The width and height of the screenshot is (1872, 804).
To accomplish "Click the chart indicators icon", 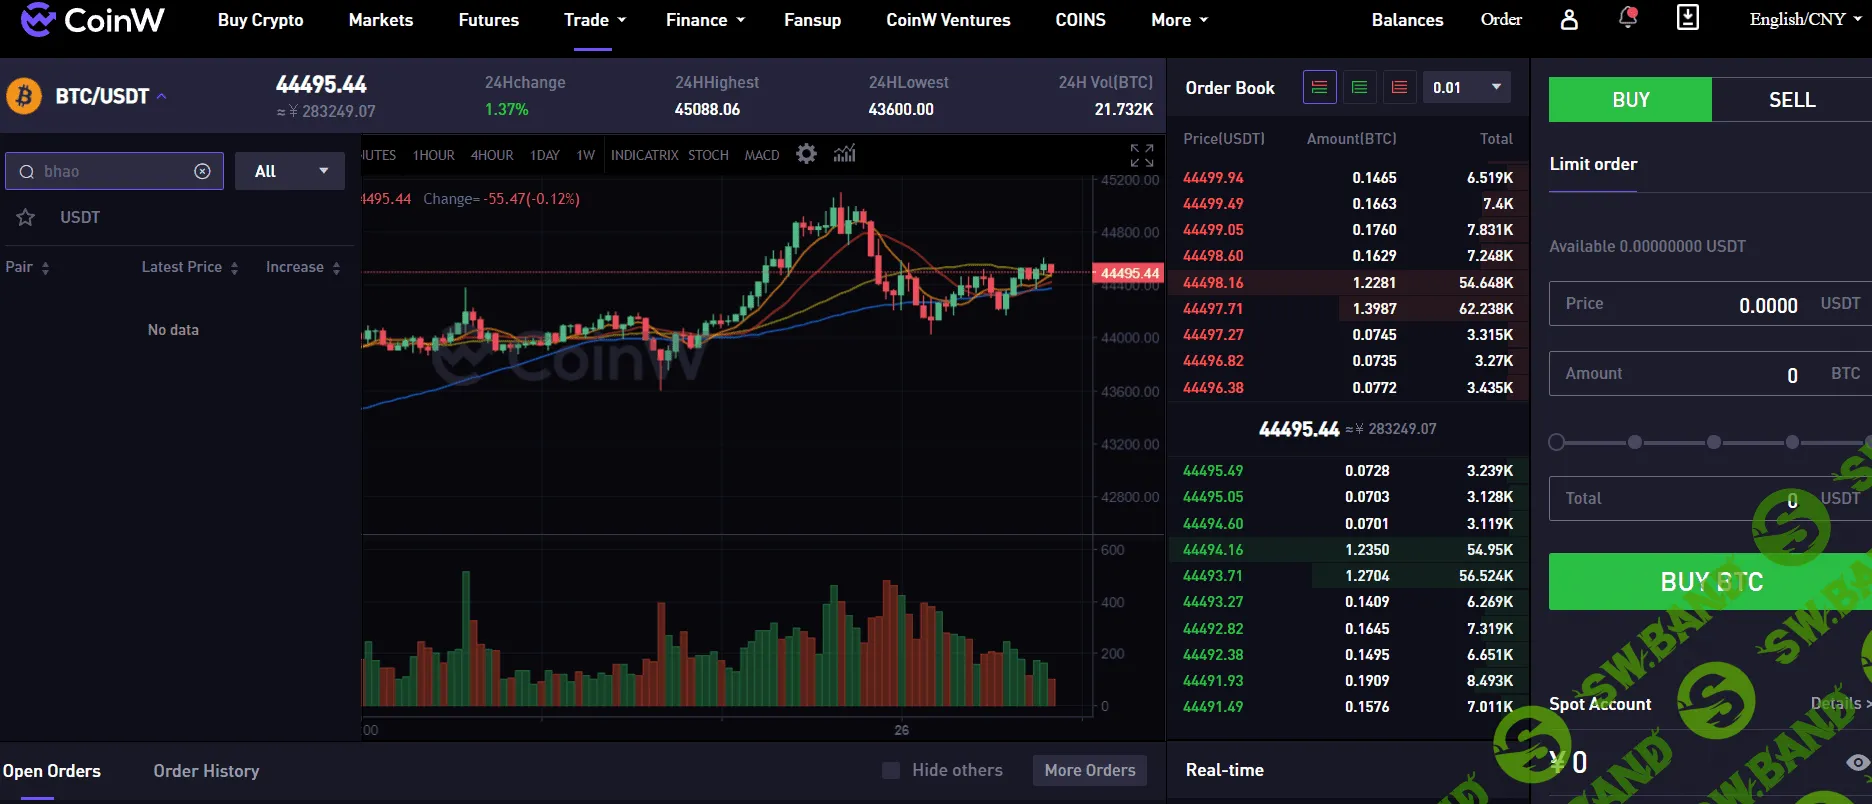I will click(845, 154).
